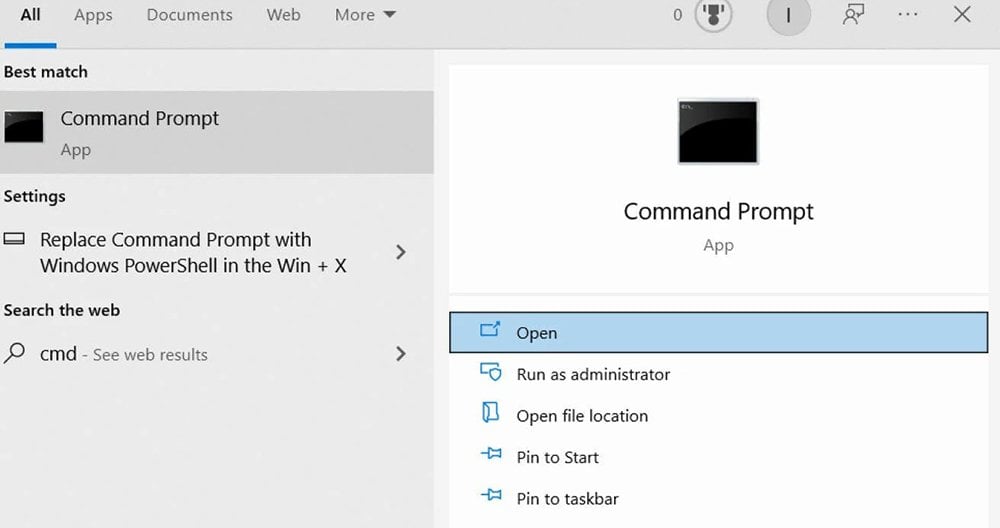Open the rewards trophy badge icon
Viewport: 1000px width, 528px height.
tap(713, 15)
